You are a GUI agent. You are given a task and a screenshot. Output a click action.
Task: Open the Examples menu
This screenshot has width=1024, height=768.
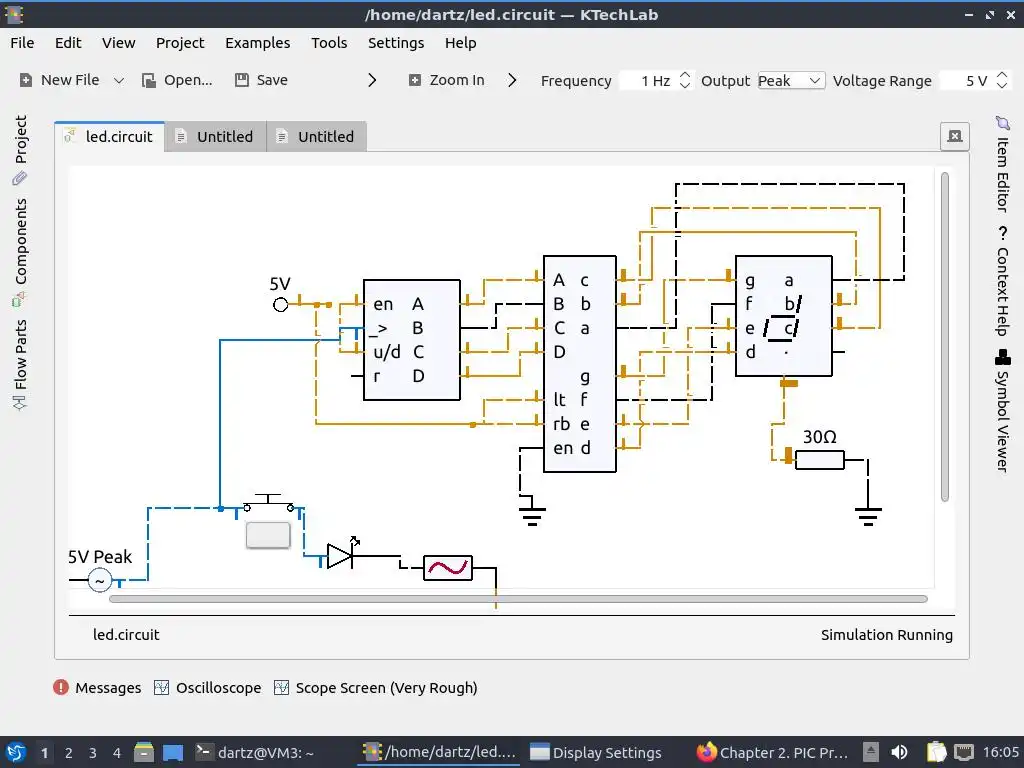(257, 43)
